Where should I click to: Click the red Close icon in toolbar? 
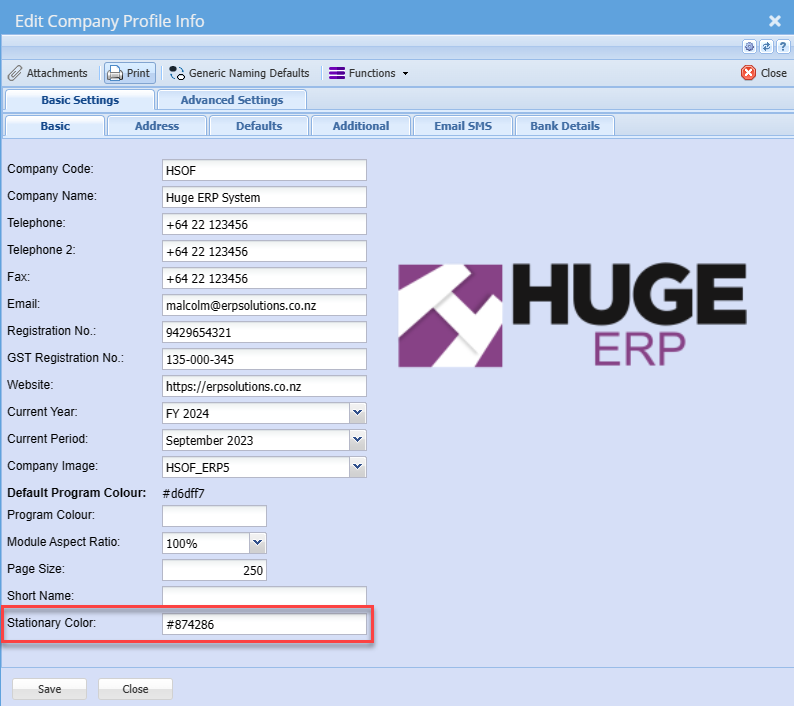[749, 73]
